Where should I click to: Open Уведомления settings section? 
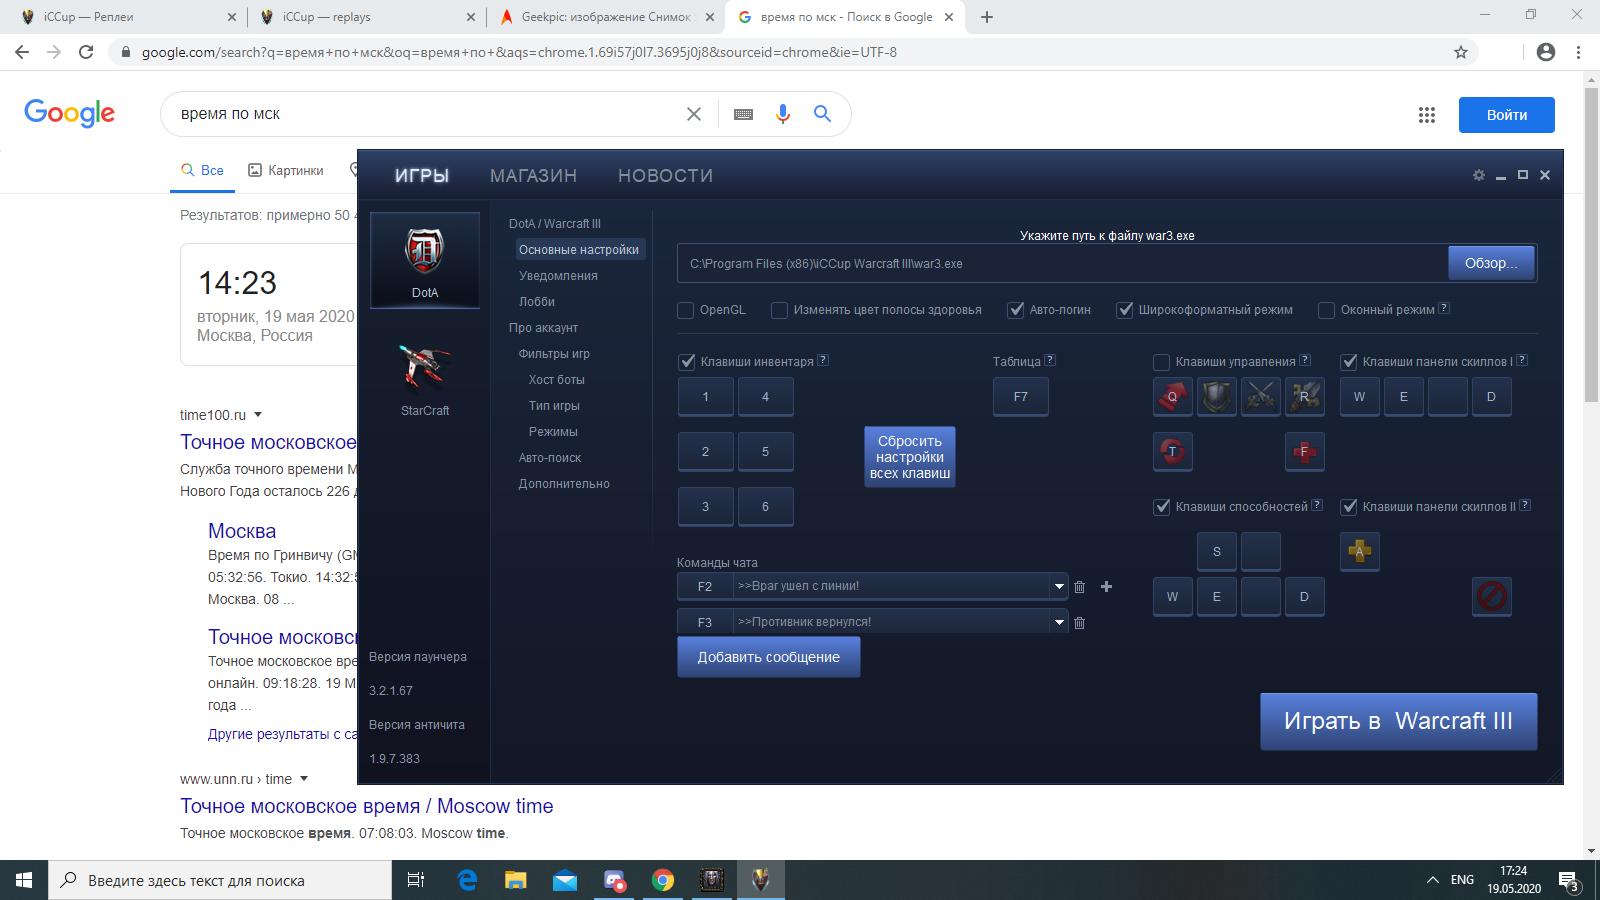pos(558,276)
